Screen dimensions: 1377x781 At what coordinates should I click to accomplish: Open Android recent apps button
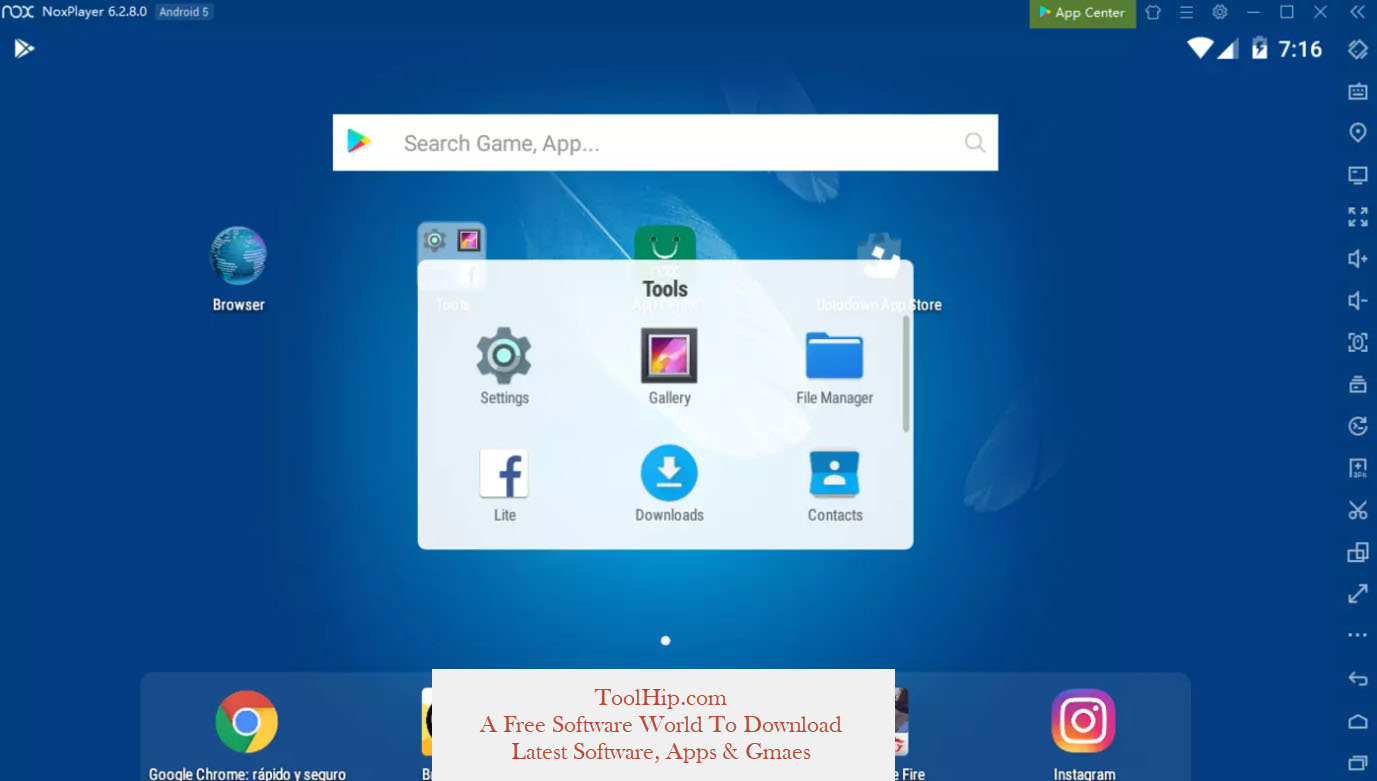pos(1357,763)
